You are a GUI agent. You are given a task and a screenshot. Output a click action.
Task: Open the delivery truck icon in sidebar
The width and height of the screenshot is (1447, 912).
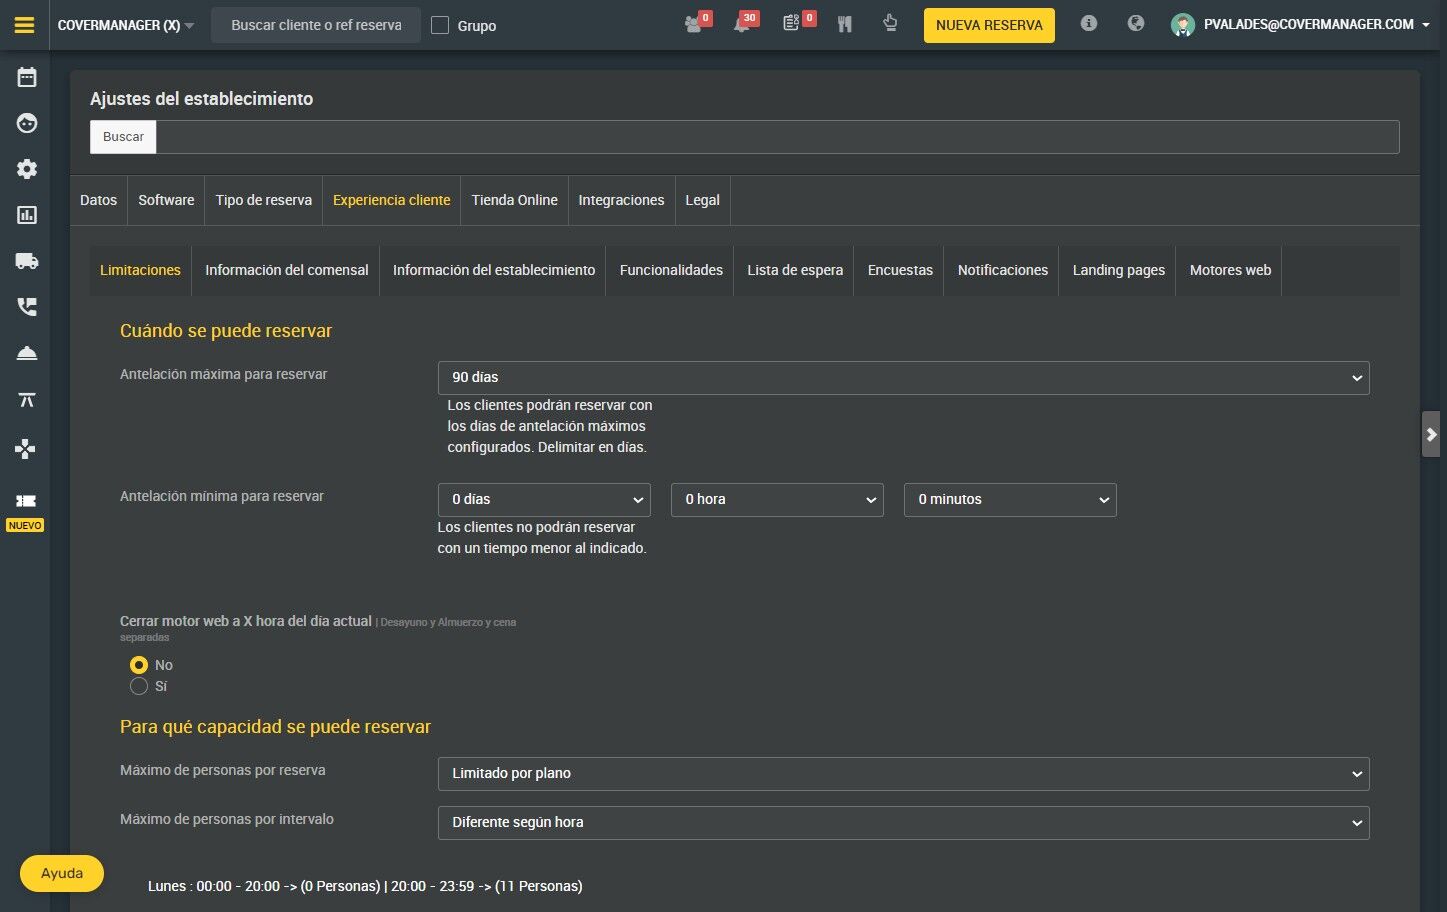point(27,261)
